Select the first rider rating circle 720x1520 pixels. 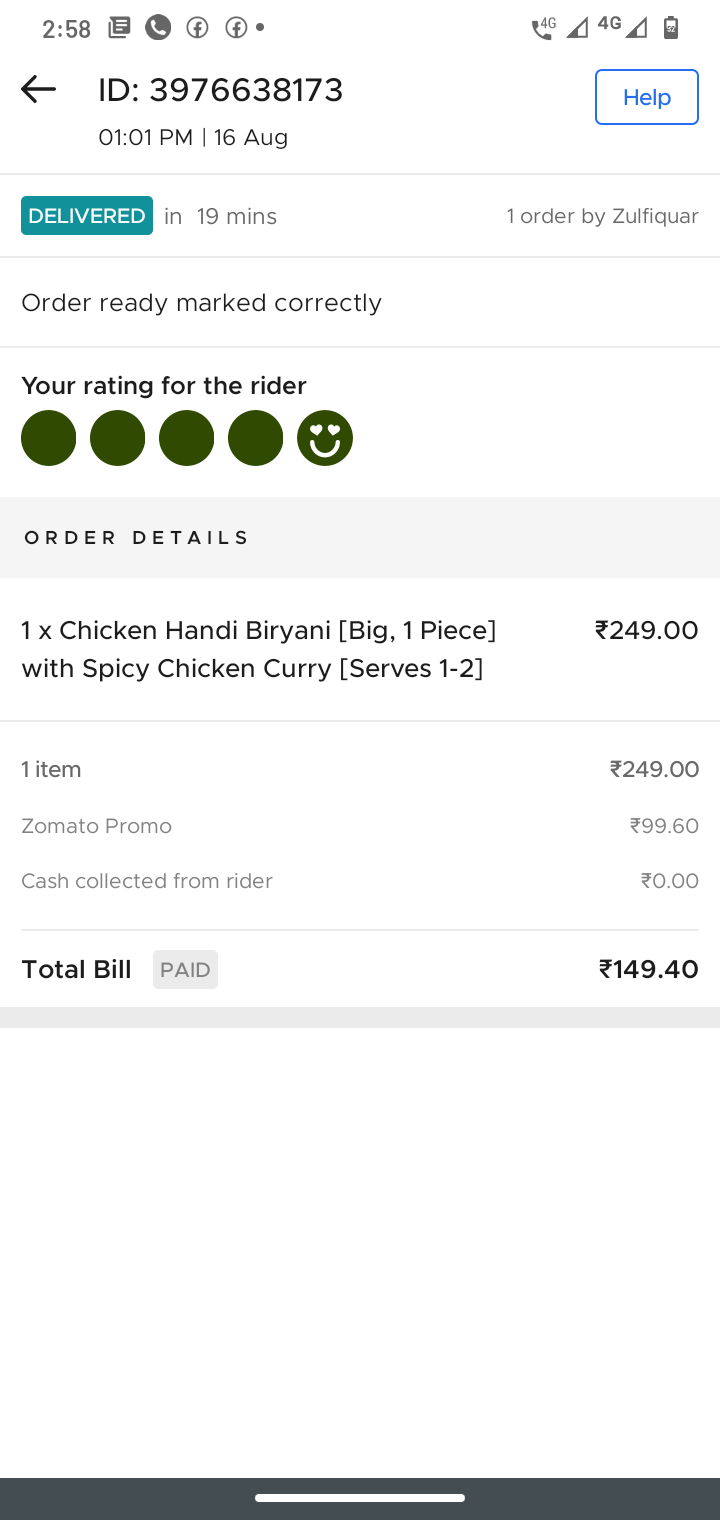tap(49, 438)
